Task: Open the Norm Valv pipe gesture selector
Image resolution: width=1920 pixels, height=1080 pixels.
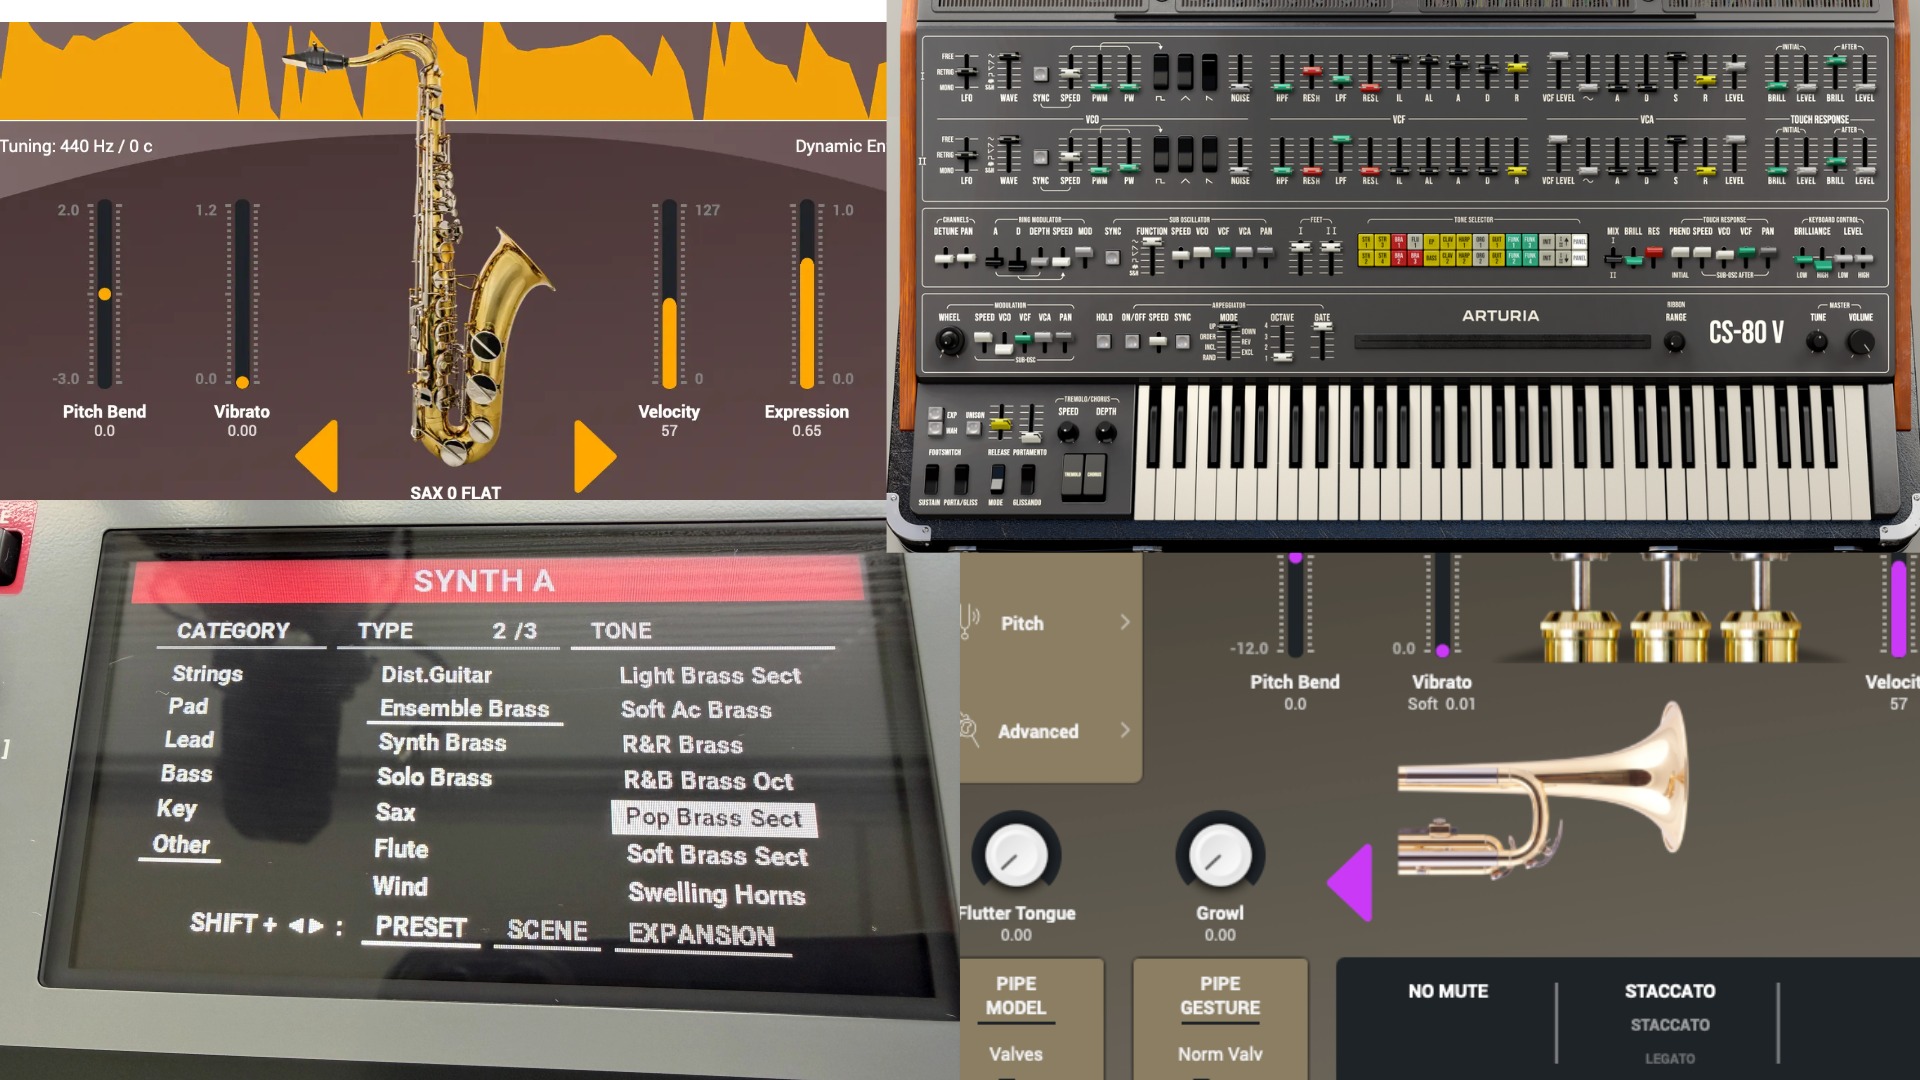Action: (x=1220, y=1054)
